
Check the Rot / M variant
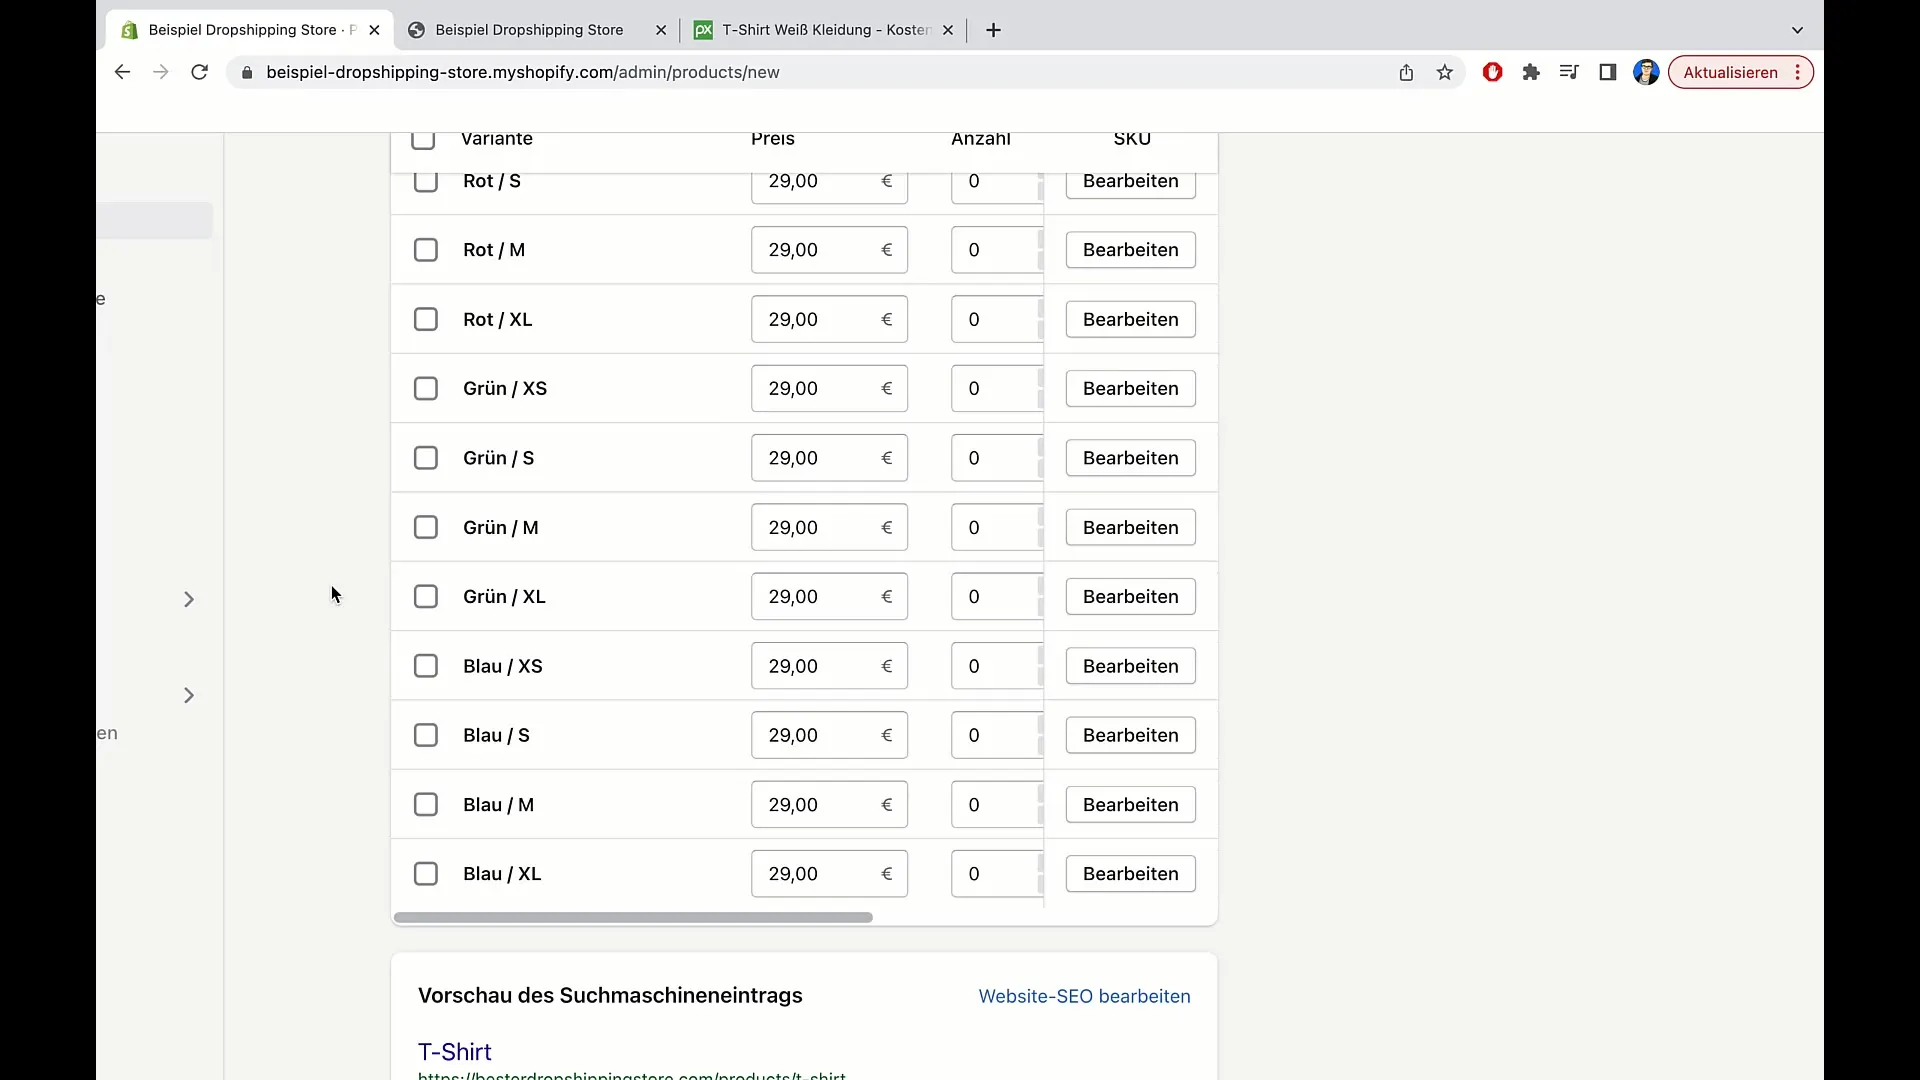coord(426,250)
